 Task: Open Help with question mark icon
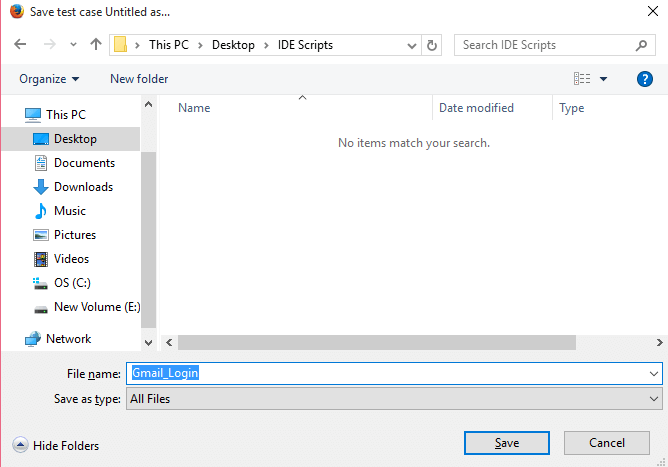[645, 79]
